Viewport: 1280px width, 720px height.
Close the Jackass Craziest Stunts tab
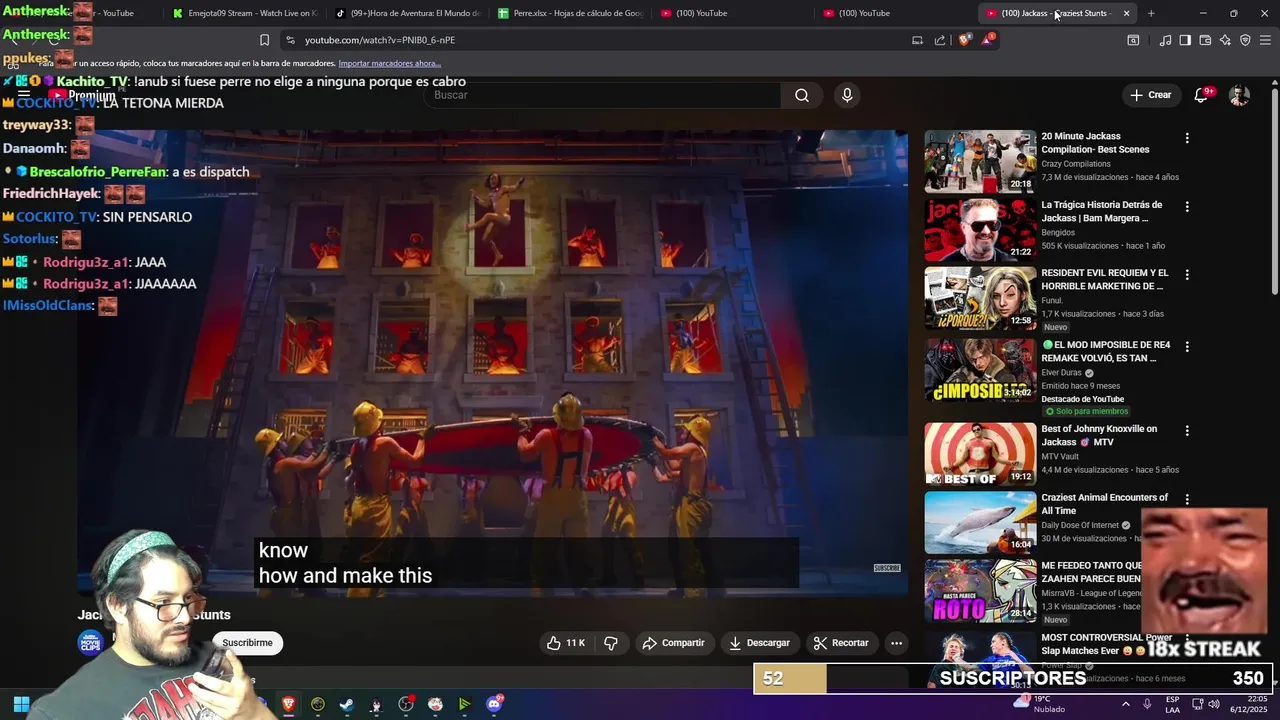pos(1126,13)
